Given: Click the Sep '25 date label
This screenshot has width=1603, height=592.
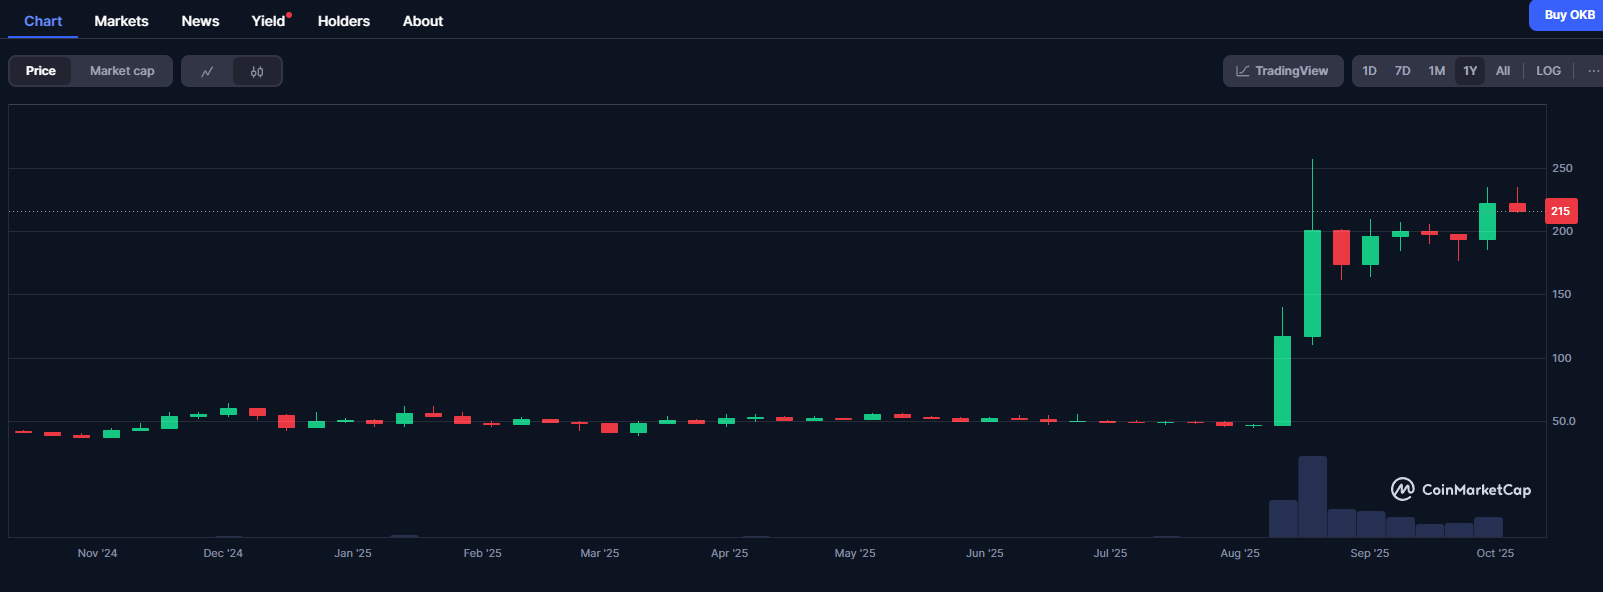Looking at the screenshot, I should tap(1370, 553).
